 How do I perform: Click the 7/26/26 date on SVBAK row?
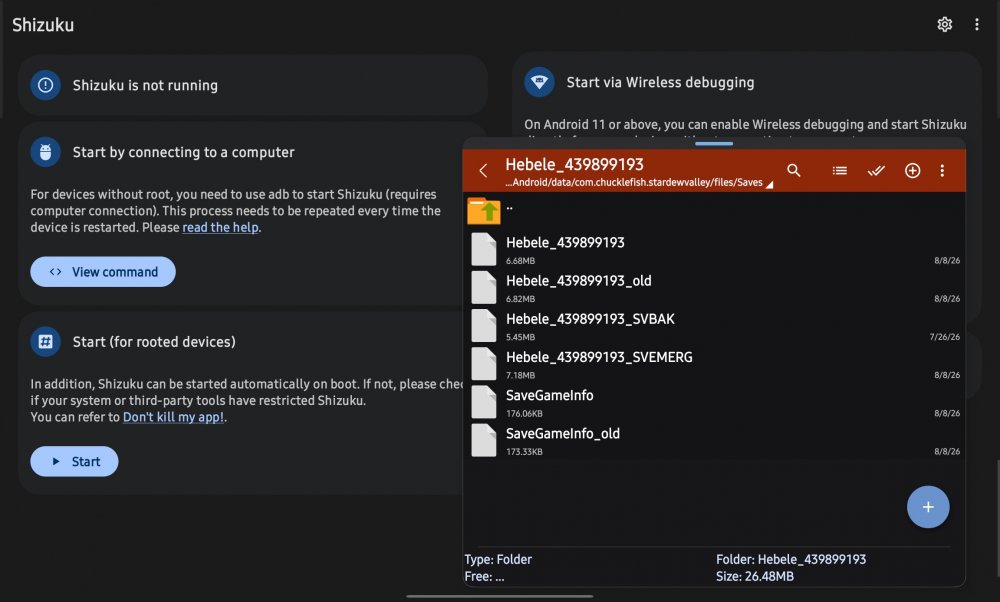pos(945,337)
